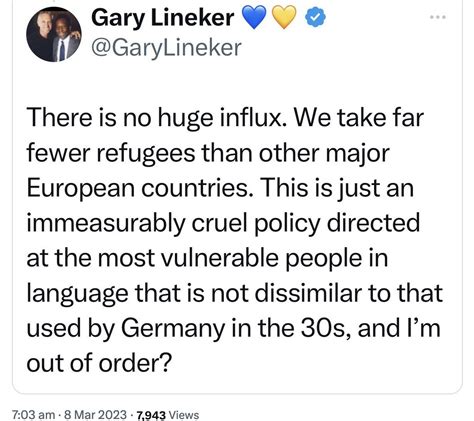Visit the @GaryLineker handle
The height and width of the screenshot is (421, 474).
166,48
